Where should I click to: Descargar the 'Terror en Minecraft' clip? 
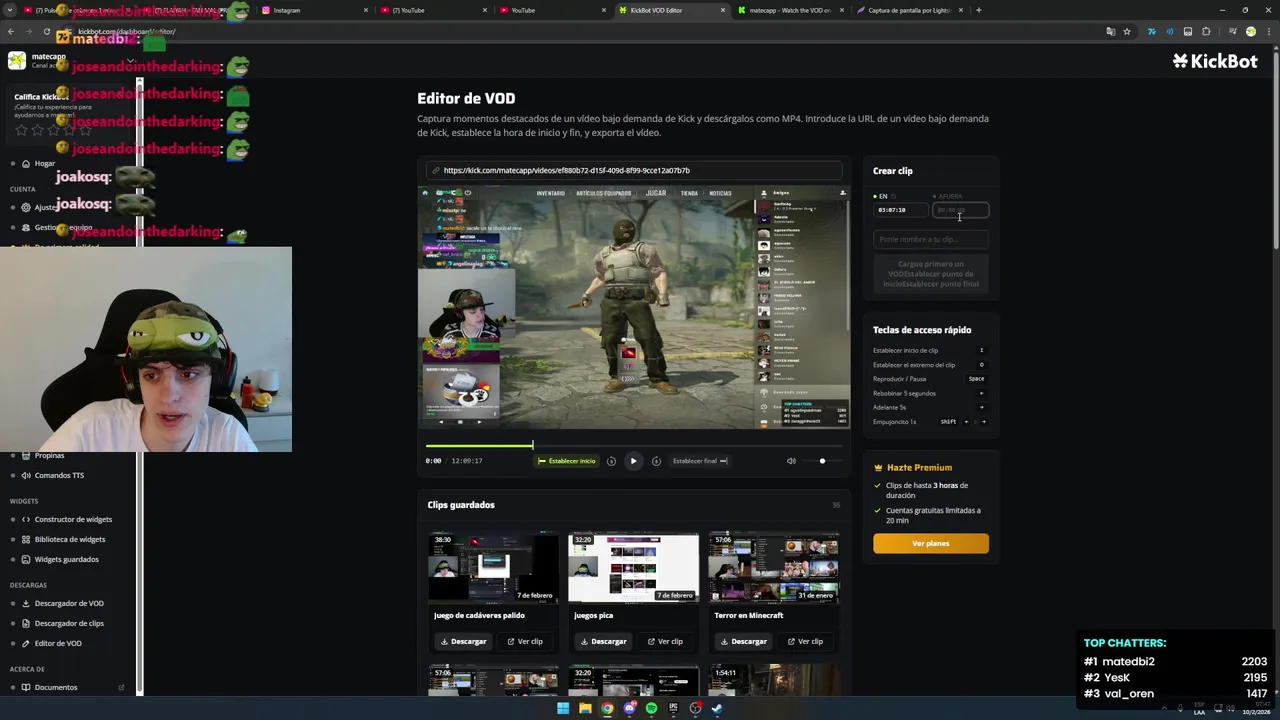click(x=743, y=641)
